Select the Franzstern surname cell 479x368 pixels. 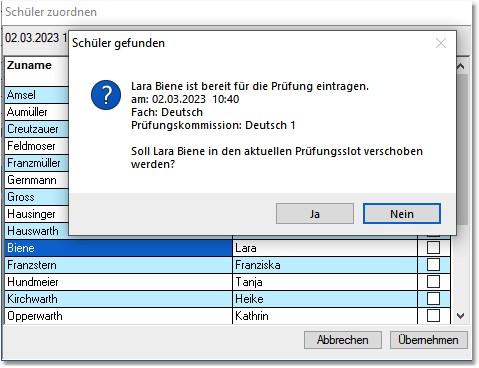(119, 265)
